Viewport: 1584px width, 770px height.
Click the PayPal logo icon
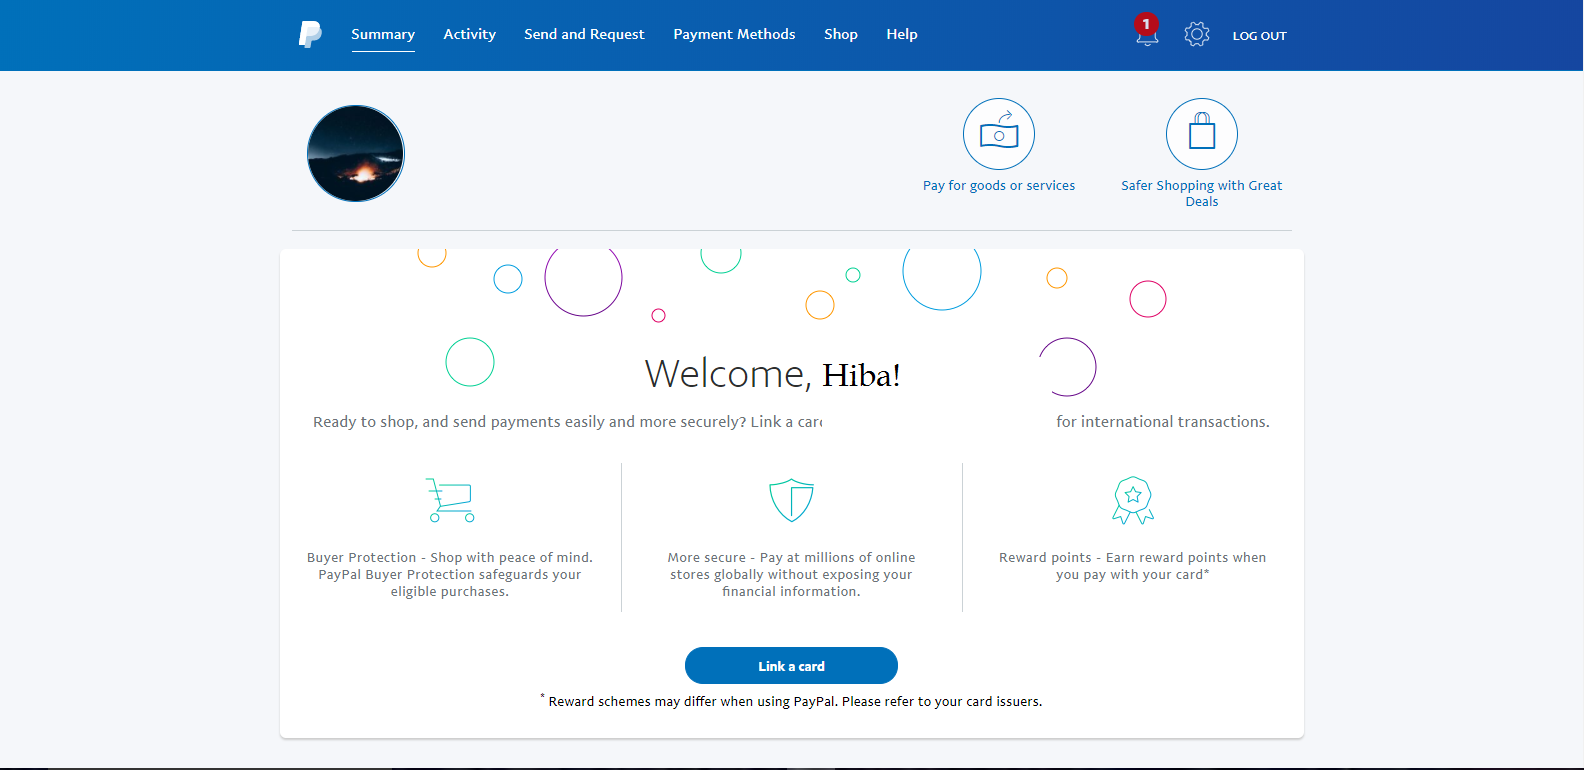(310, 34)
